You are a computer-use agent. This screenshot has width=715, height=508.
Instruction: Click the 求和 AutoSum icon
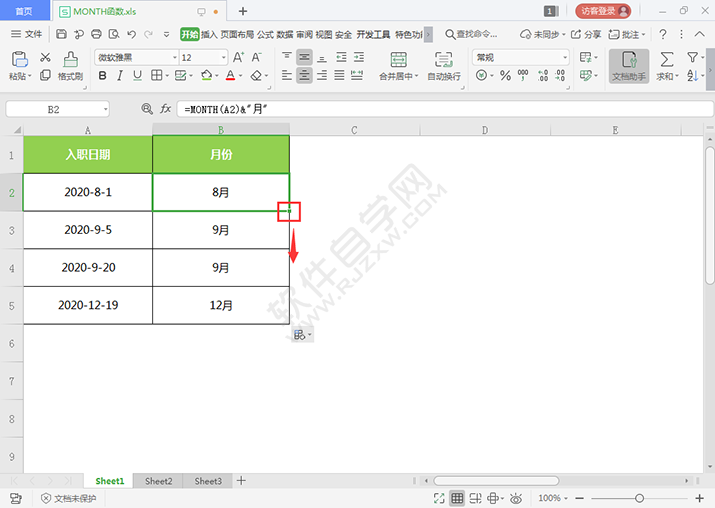click(667, 65)
